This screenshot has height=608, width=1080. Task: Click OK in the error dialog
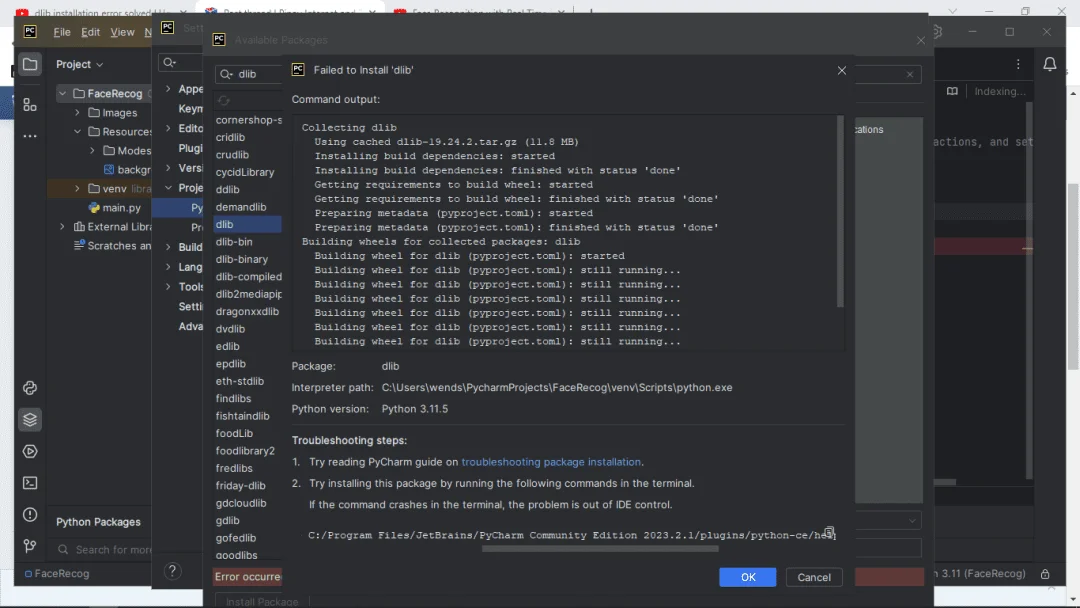point(747,577)
